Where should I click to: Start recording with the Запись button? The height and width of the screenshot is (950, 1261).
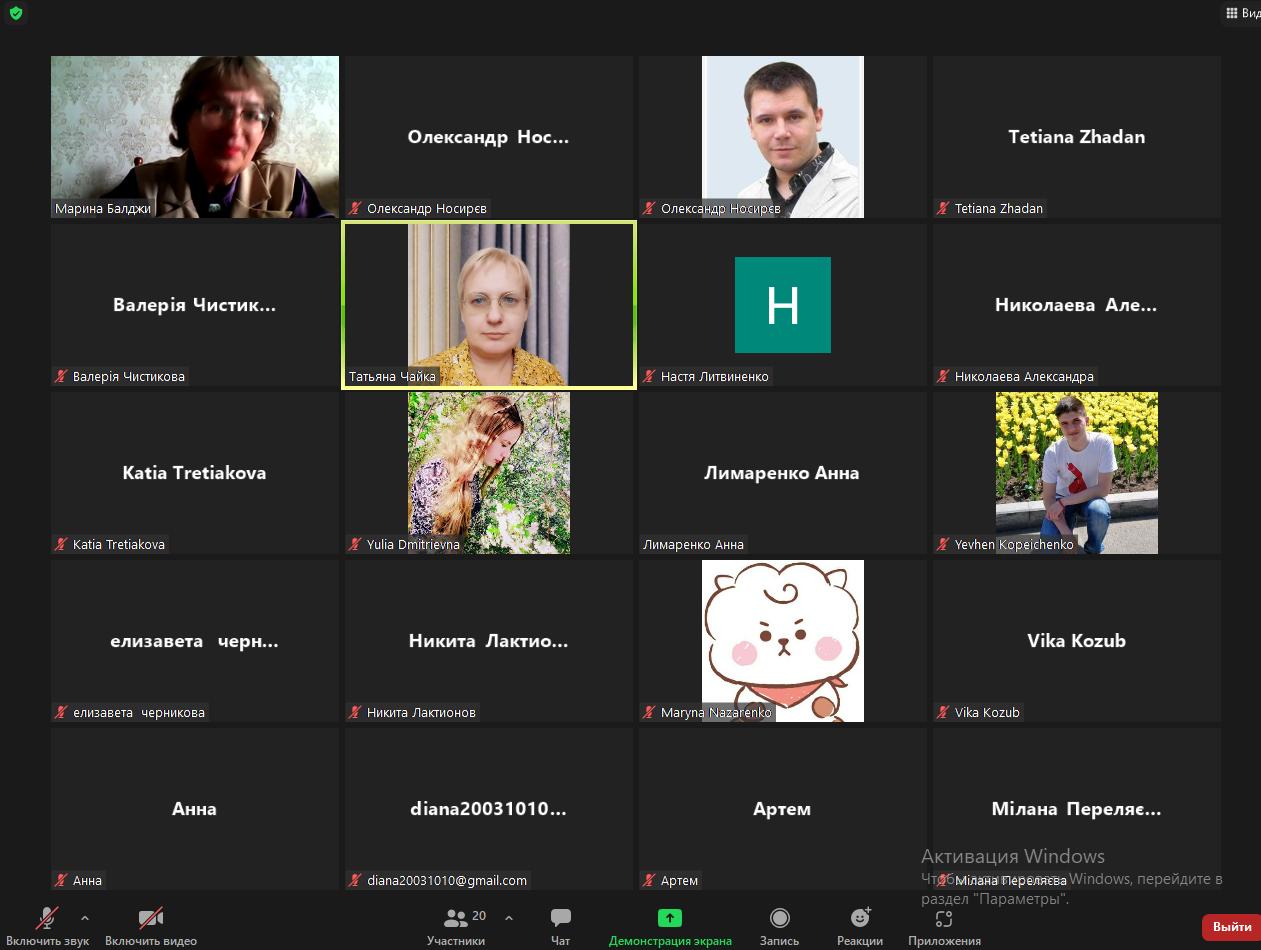pos(779,925)
